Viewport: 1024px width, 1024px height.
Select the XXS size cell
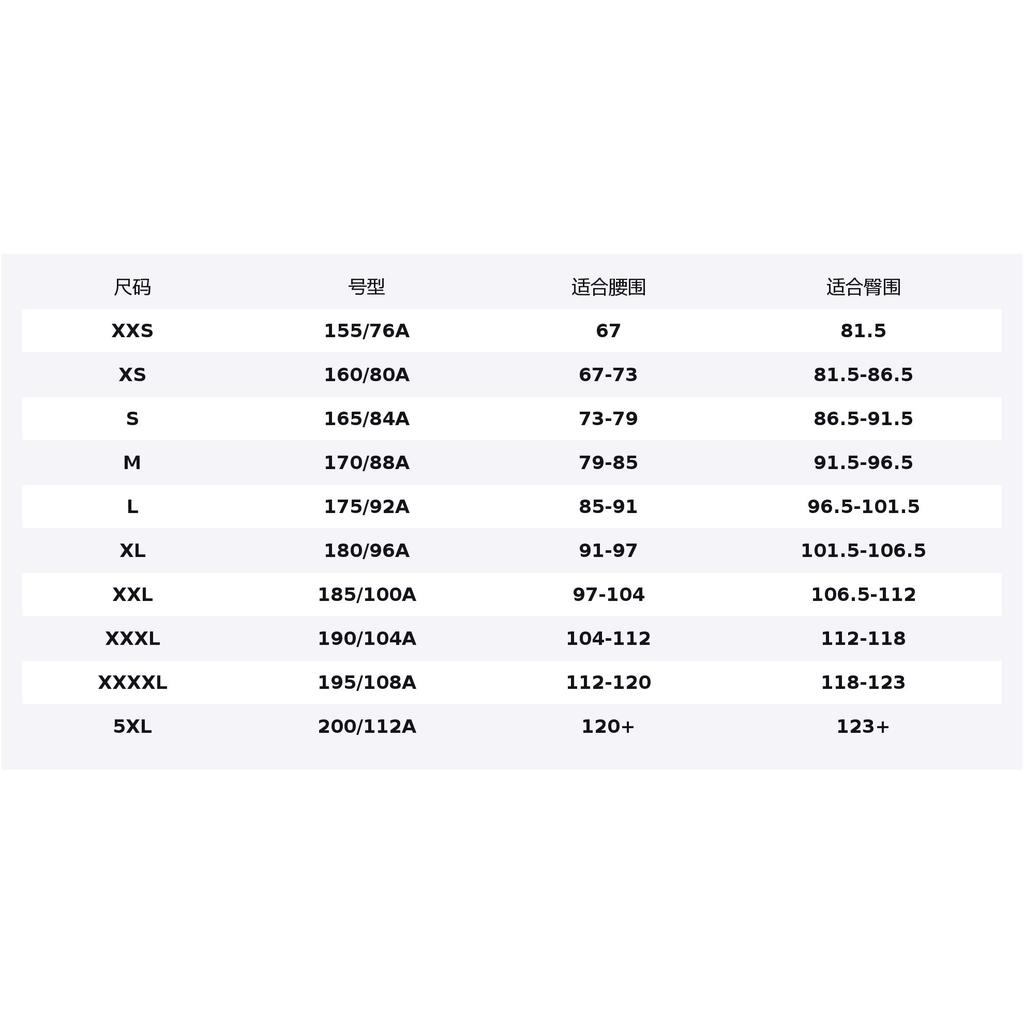[x=132, y=330]
